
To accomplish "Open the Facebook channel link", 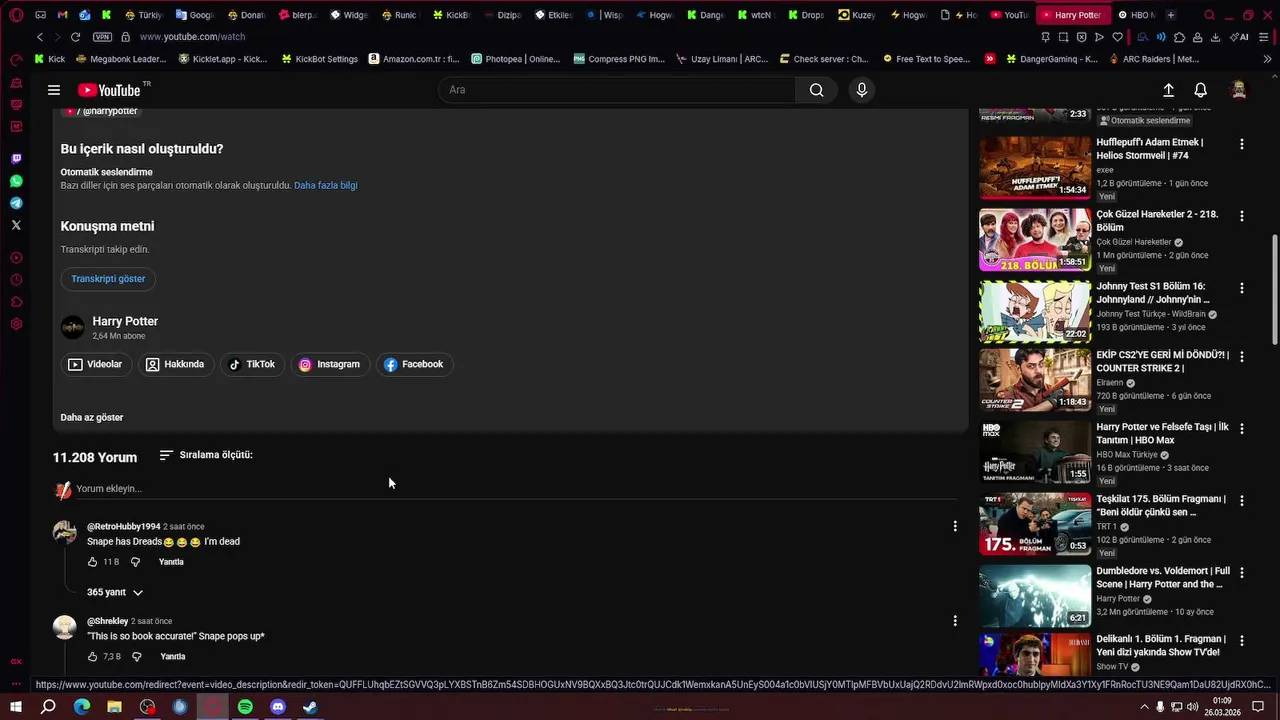I will pyautogui.click(x=414, y=365).
